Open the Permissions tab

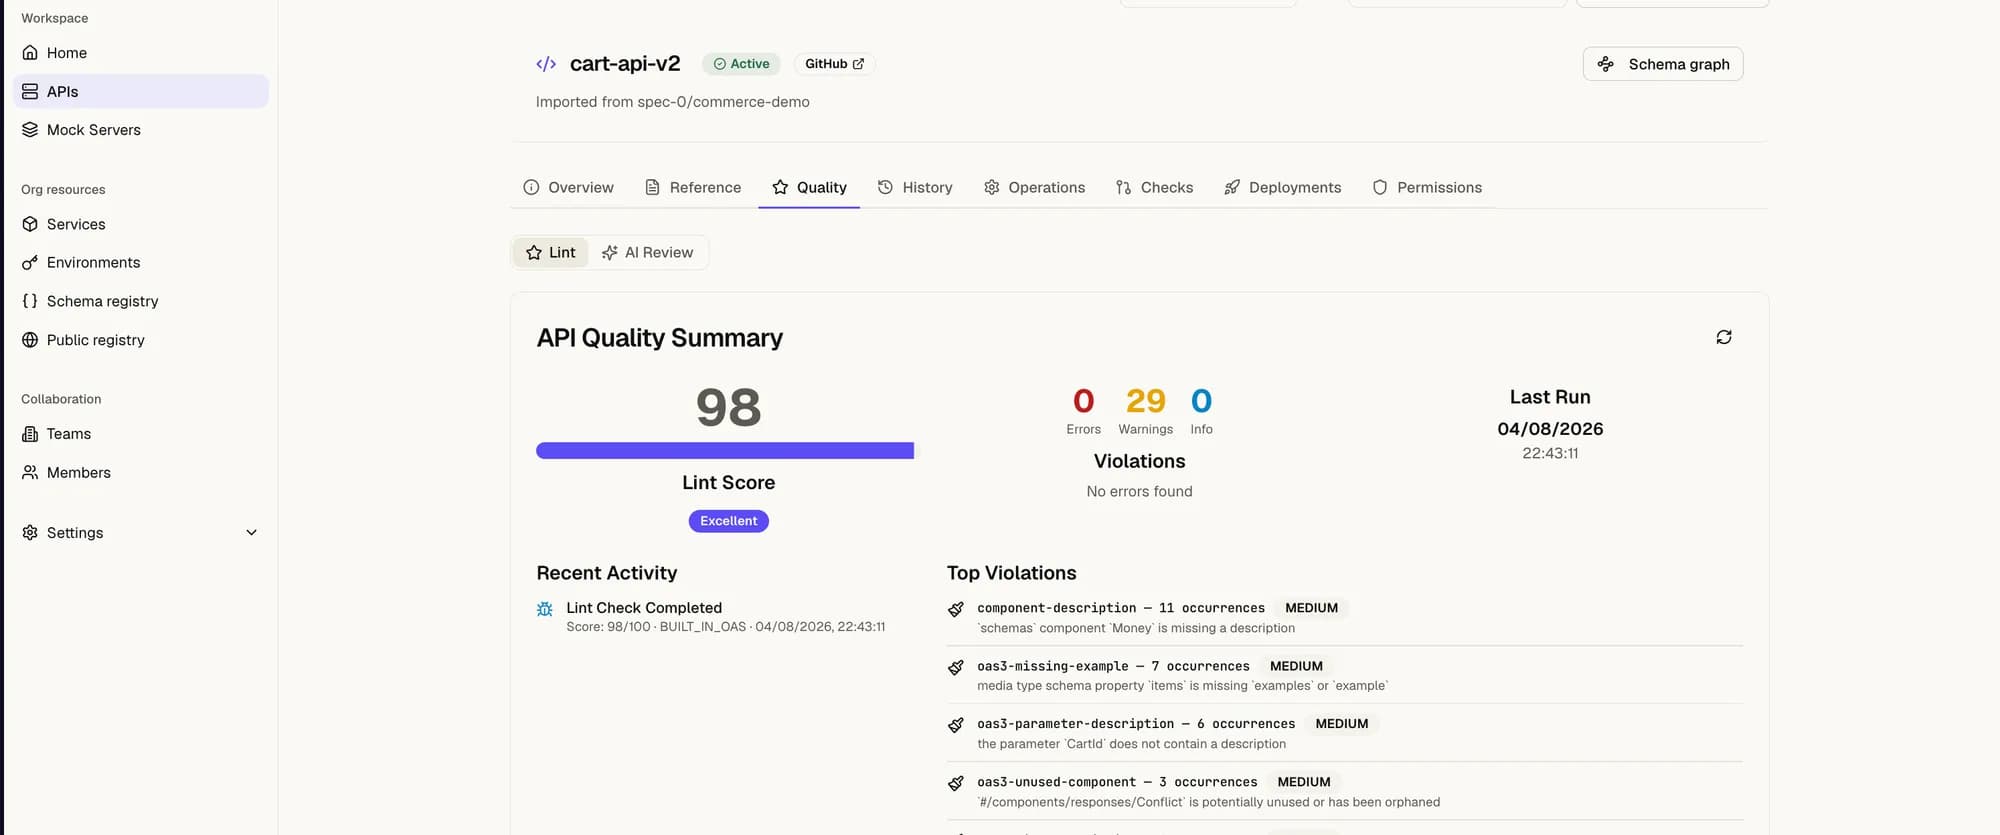tap(1427, 188)
